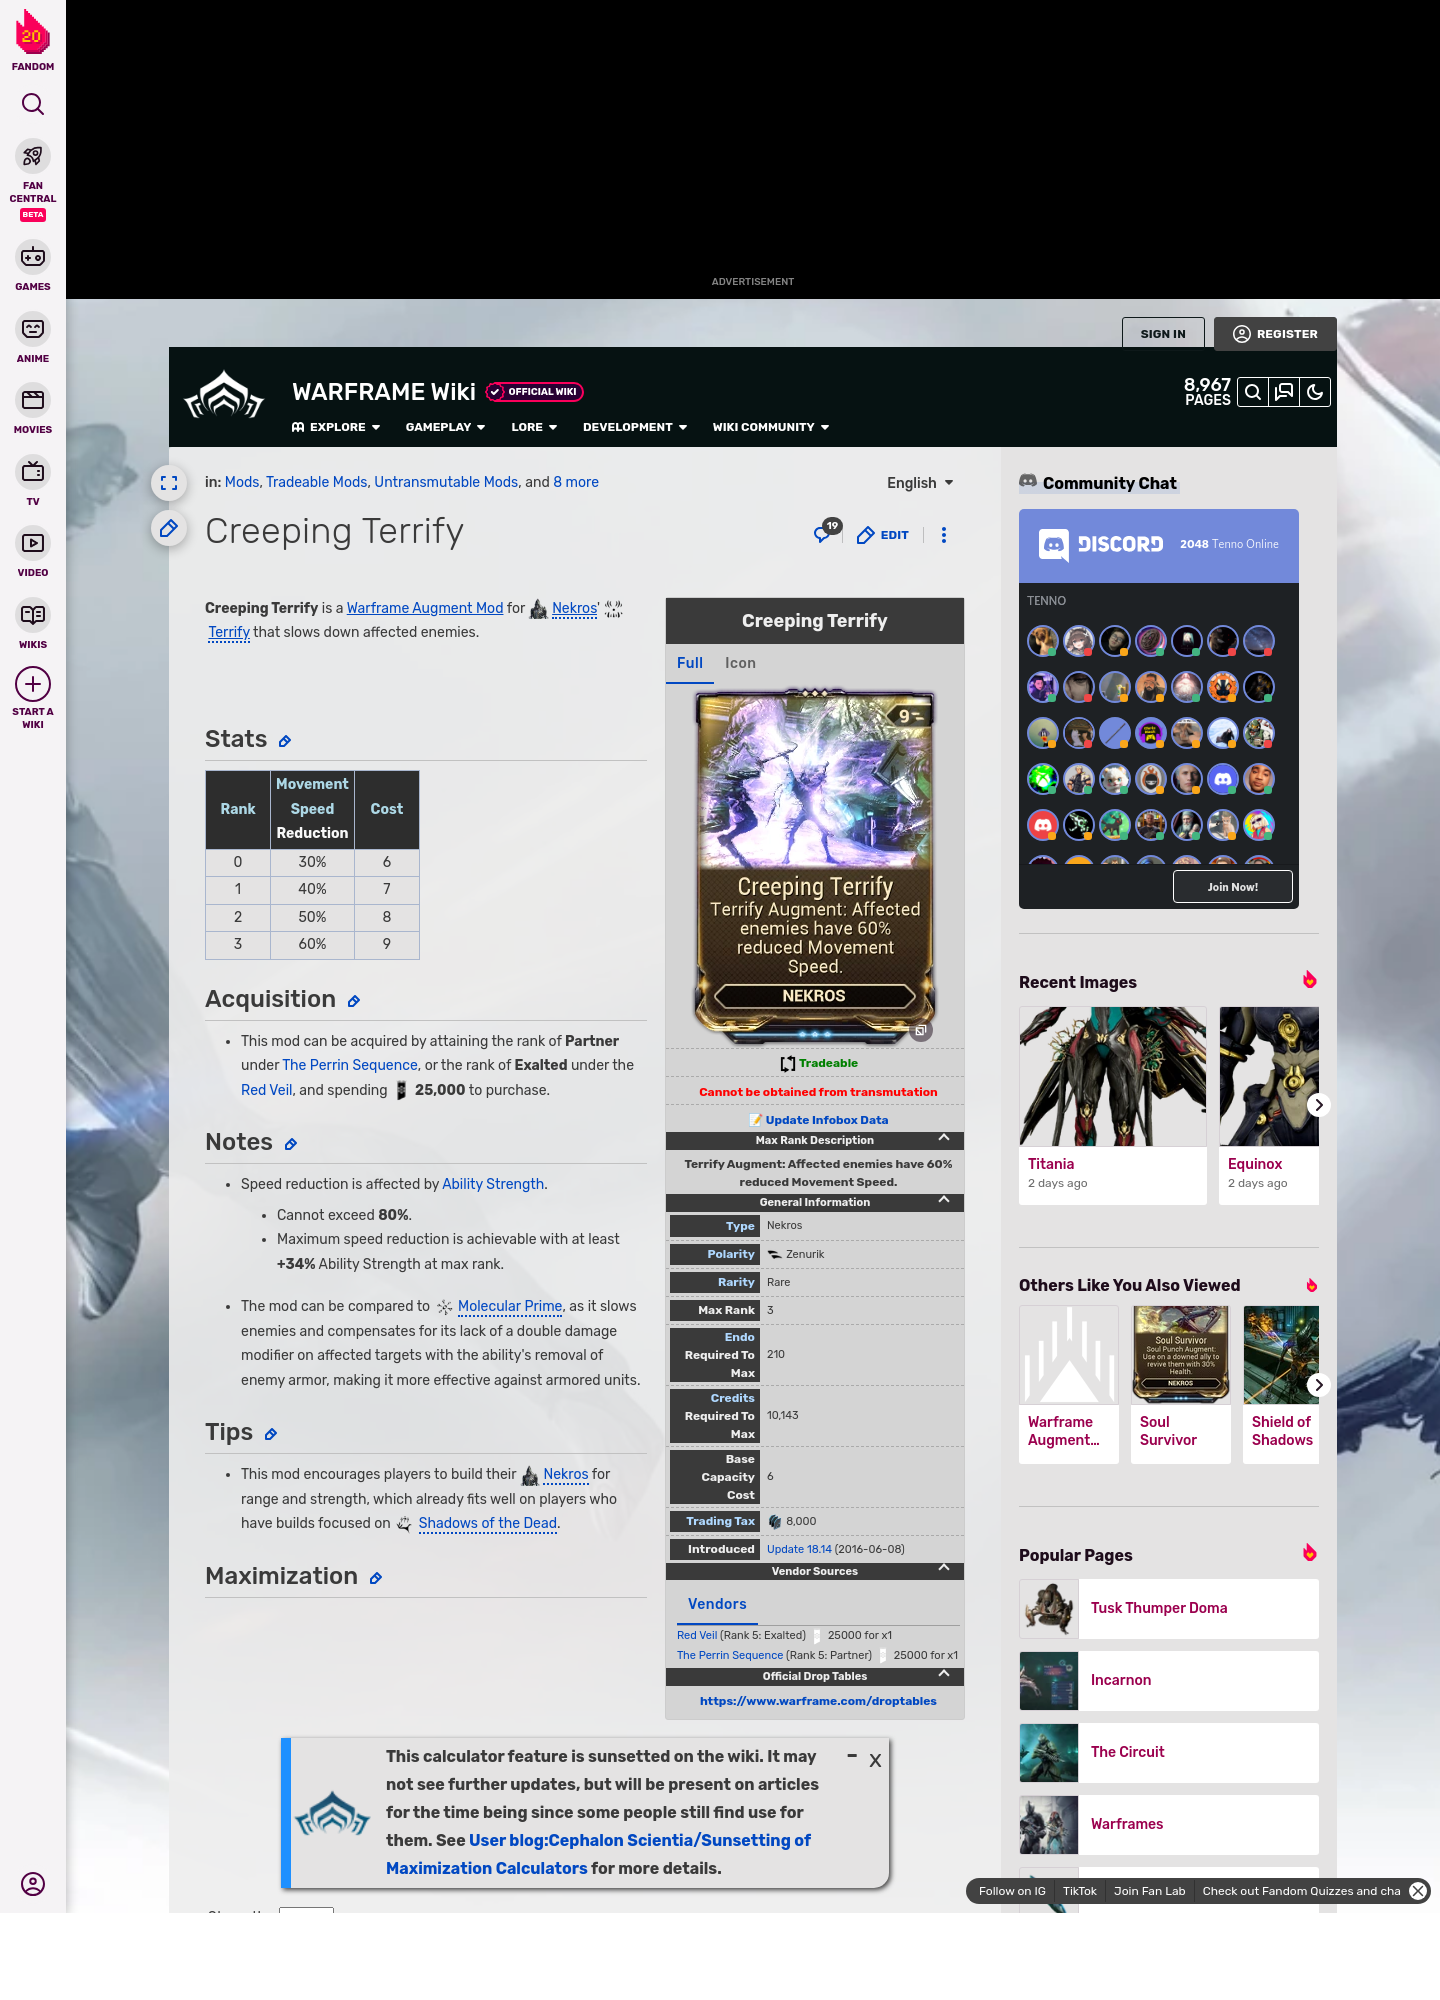Image resolution: width=1440 pixels, height=2000 pixels.
Task: Open the Explore dropdown menu
Action: coord(336,427)
